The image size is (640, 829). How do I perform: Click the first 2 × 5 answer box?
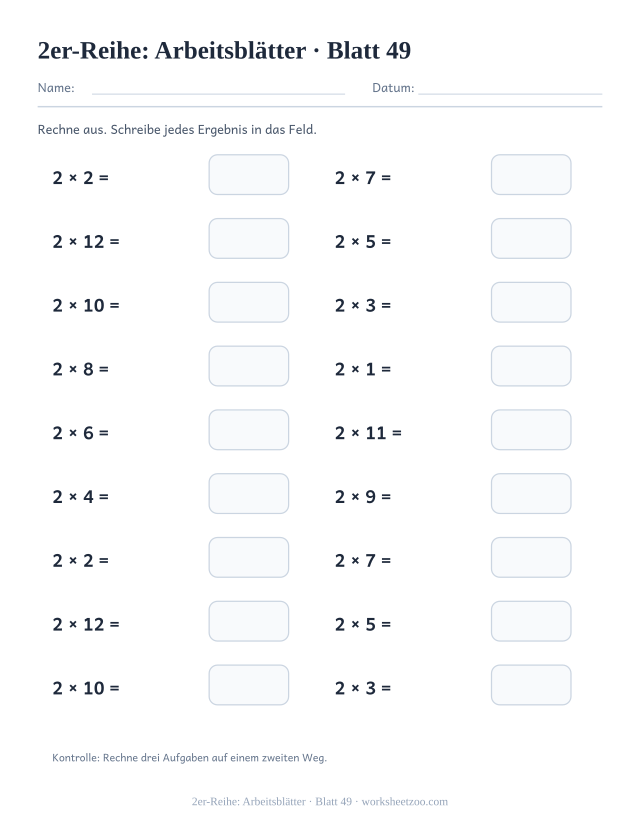click(x=531, y=238)
